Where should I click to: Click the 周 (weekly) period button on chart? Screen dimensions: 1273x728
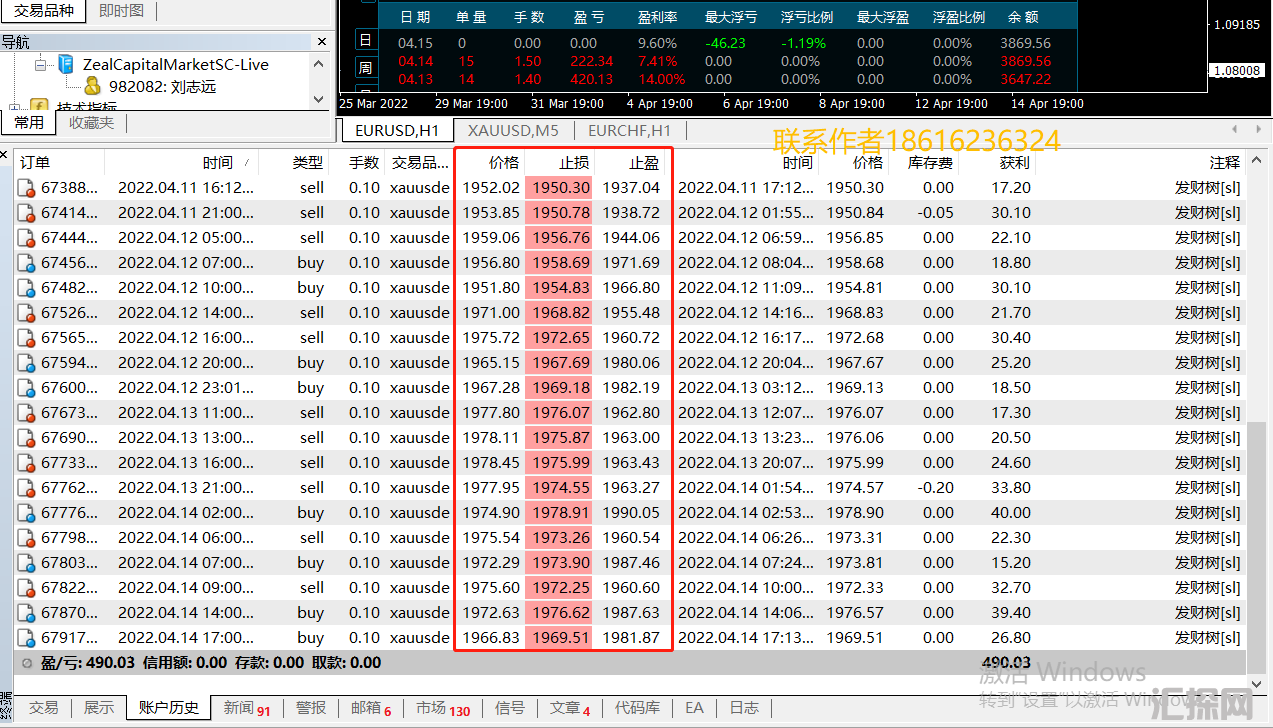365,68
